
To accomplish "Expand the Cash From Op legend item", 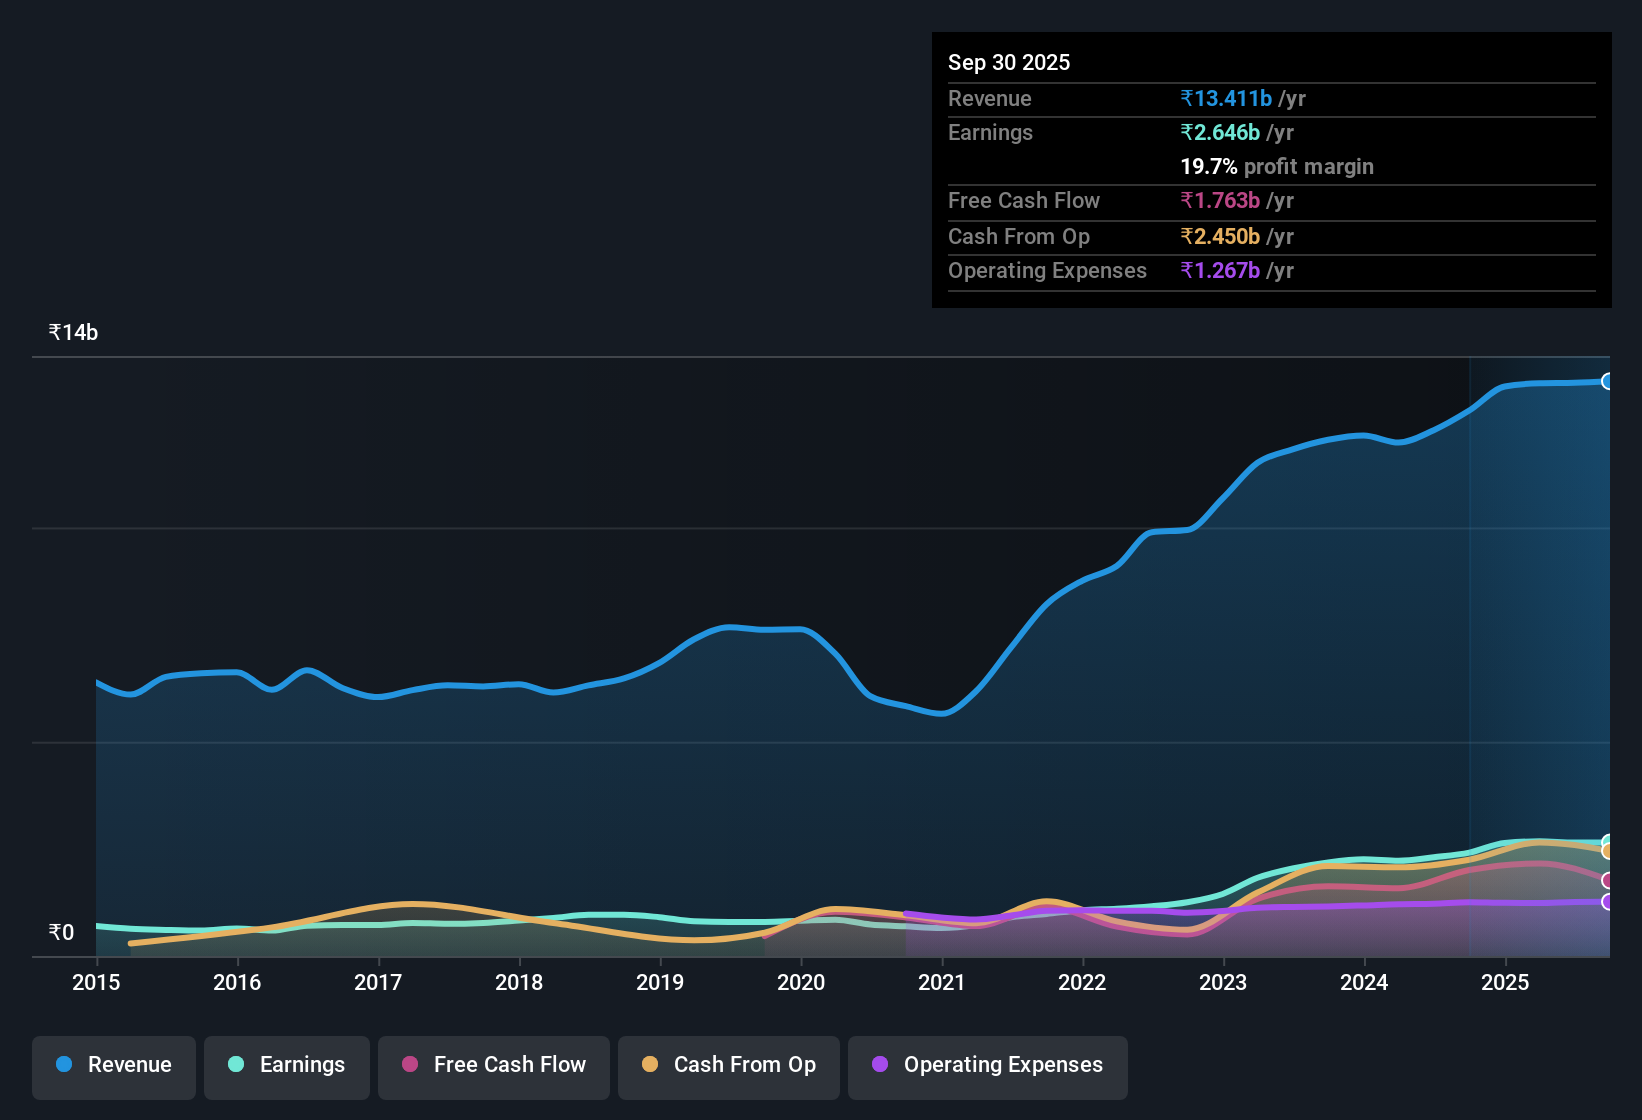I will coord(728,1065).
